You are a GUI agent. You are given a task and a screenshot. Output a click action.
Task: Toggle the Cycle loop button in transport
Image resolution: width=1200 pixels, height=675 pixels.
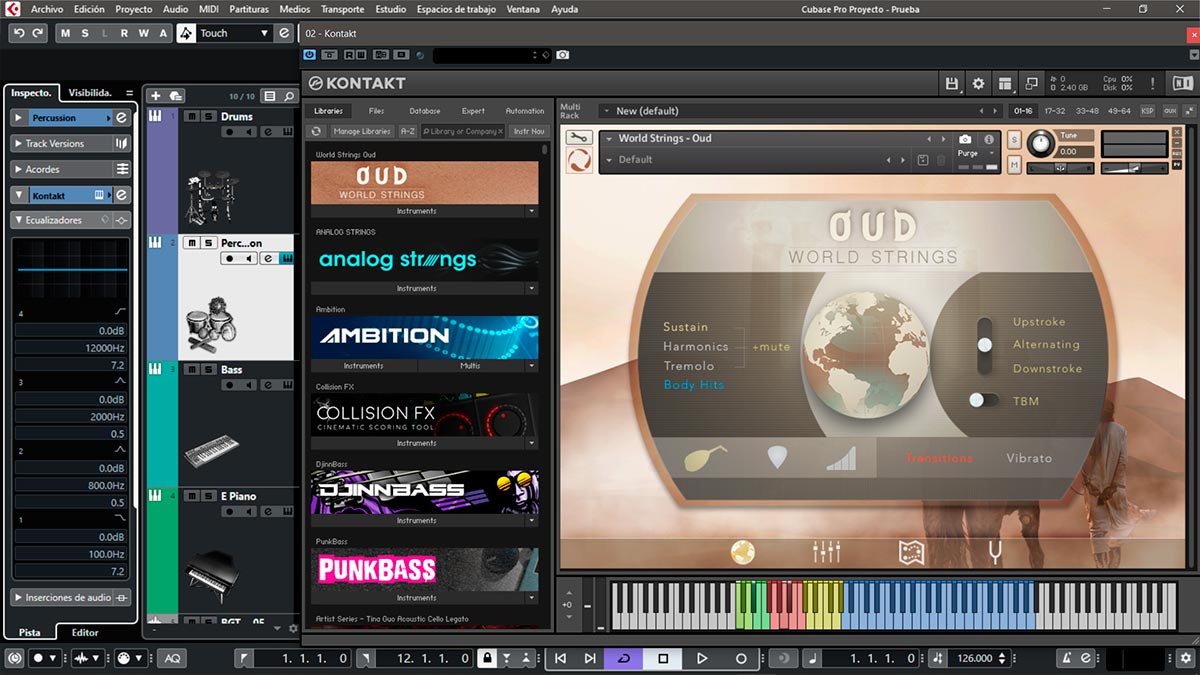(624, 658)
